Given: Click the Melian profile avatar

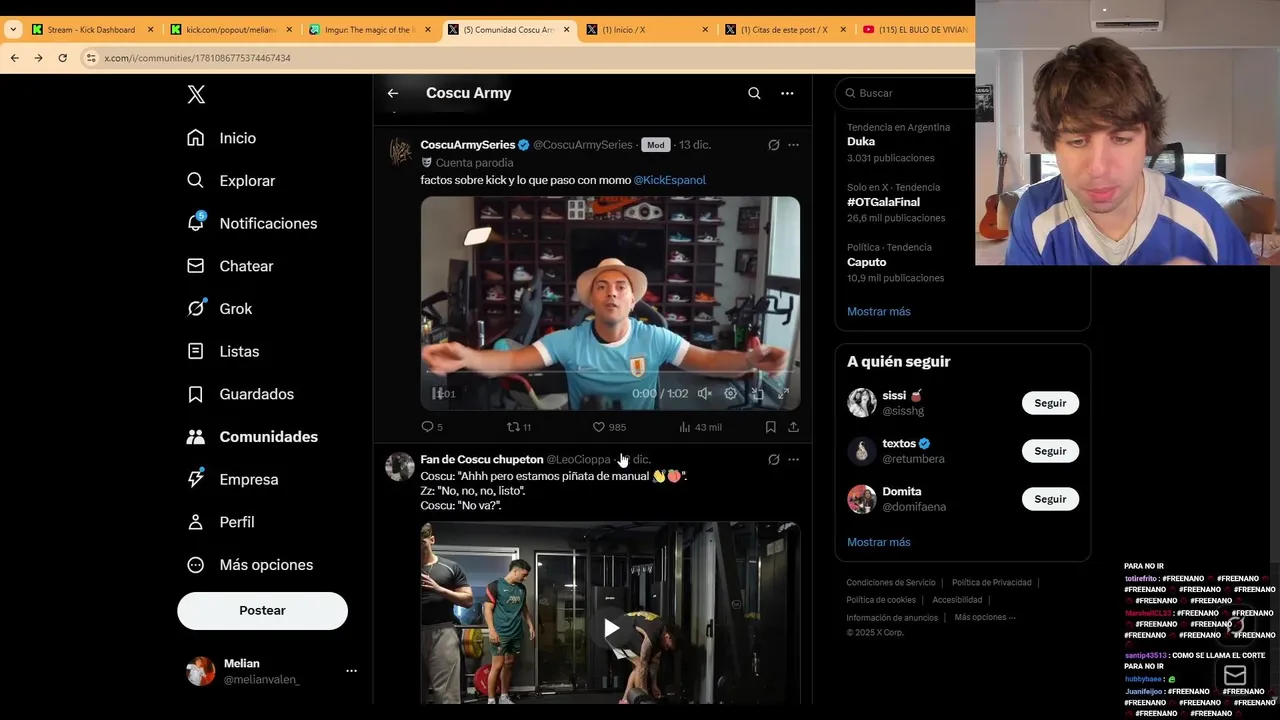Looking at the screenshot, I should pos(201,671).
